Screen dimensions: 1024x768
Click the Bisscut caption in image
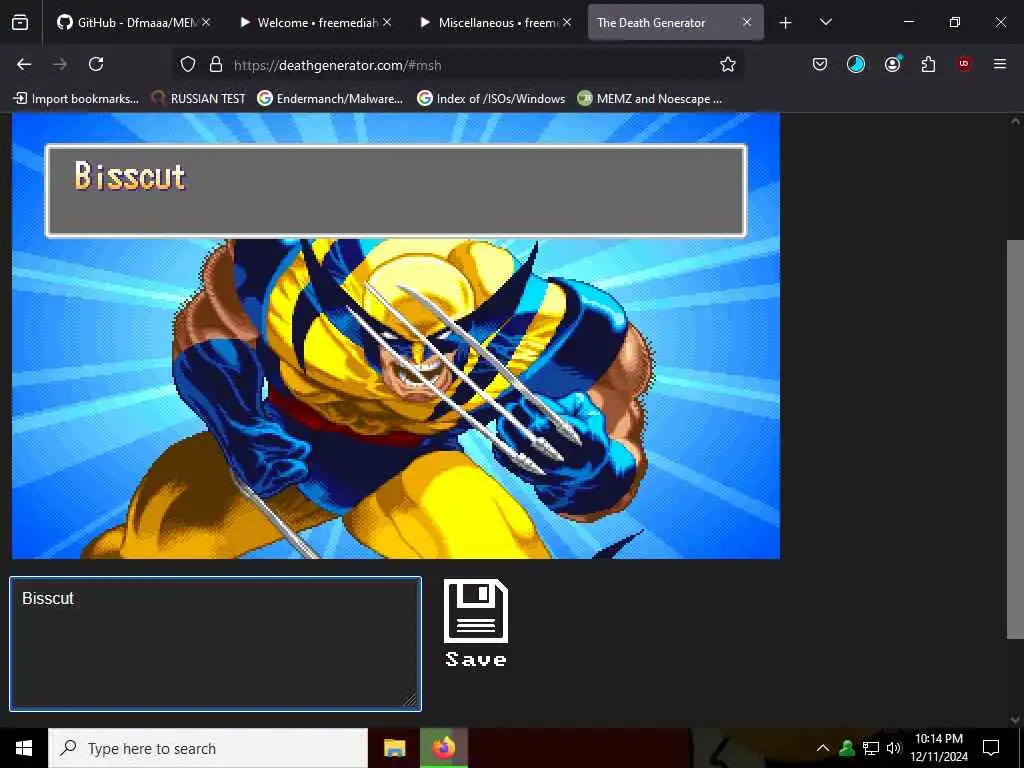[x=130, y=176]
